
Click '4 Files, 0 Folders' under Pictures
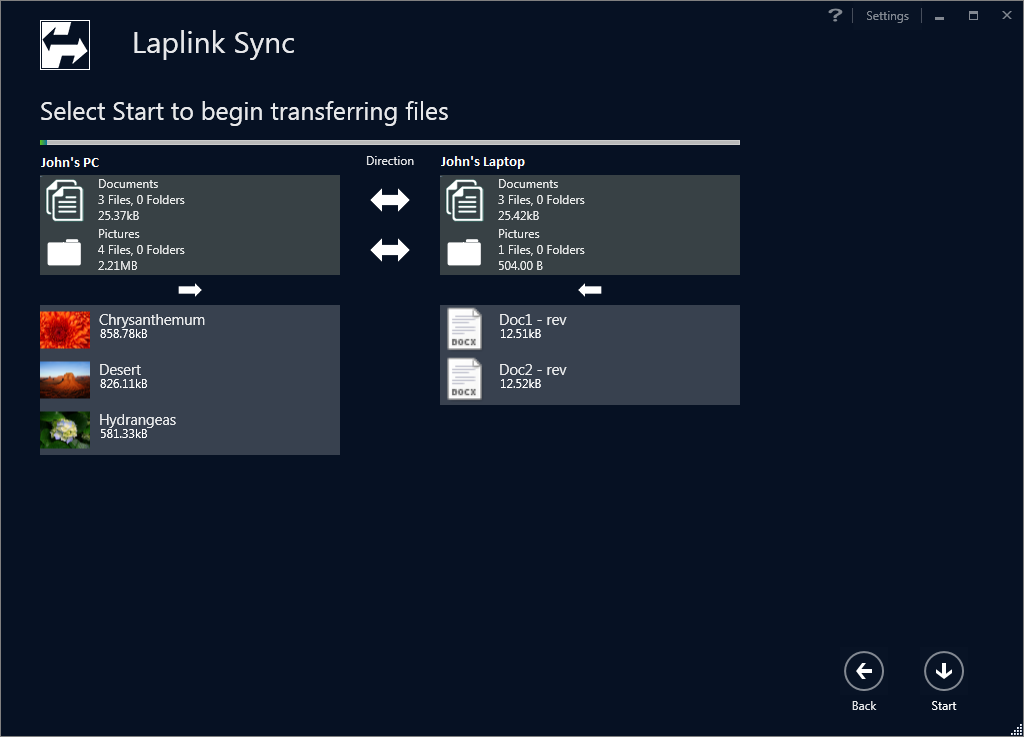pos(141,249)
